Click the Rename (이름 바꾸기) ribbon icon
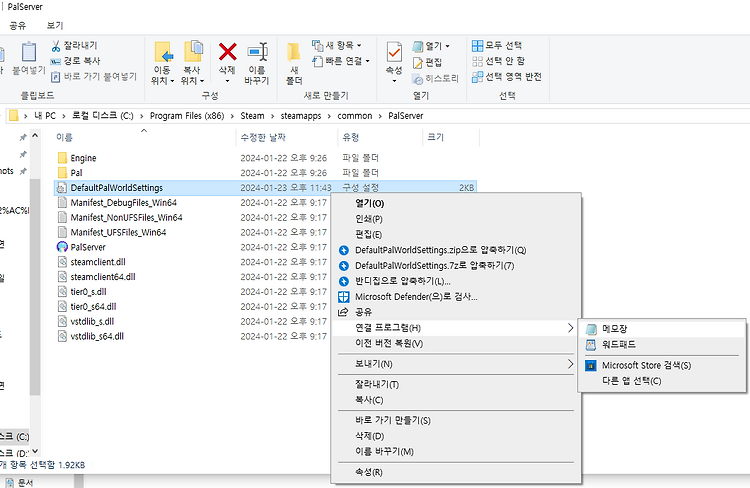 257,52
